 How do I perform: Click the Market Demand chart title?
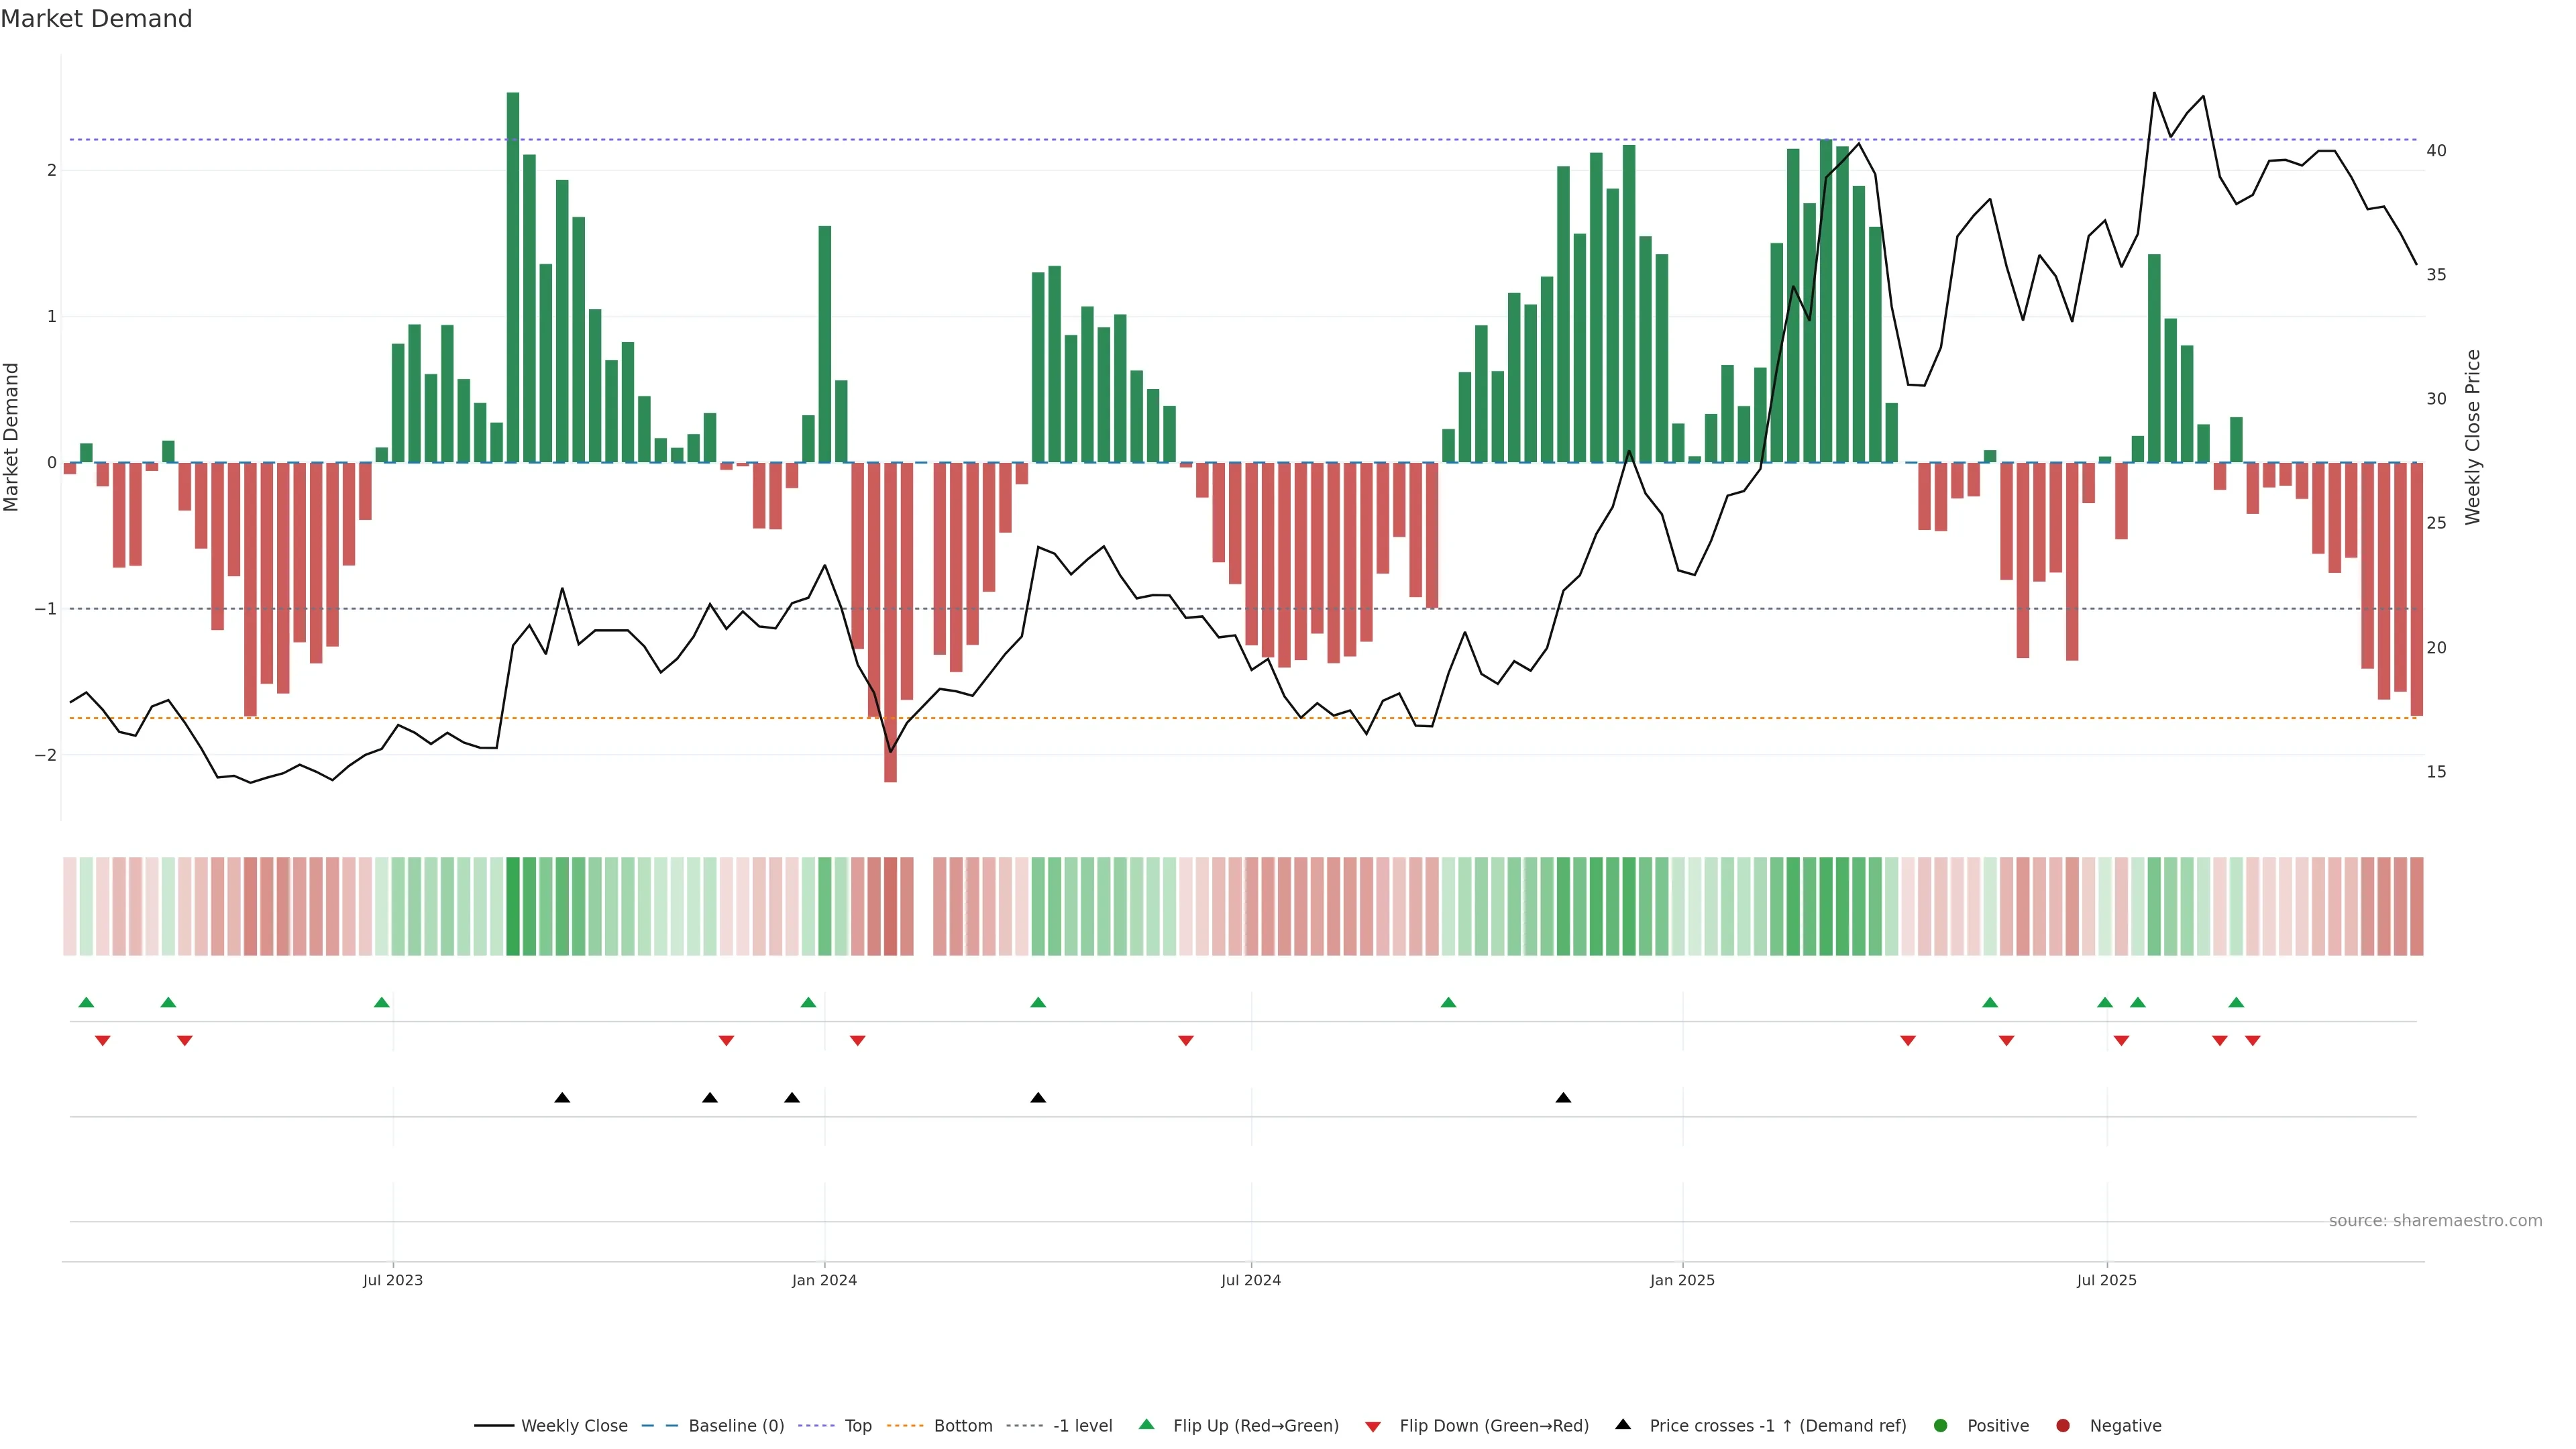[x=96, y=19]
